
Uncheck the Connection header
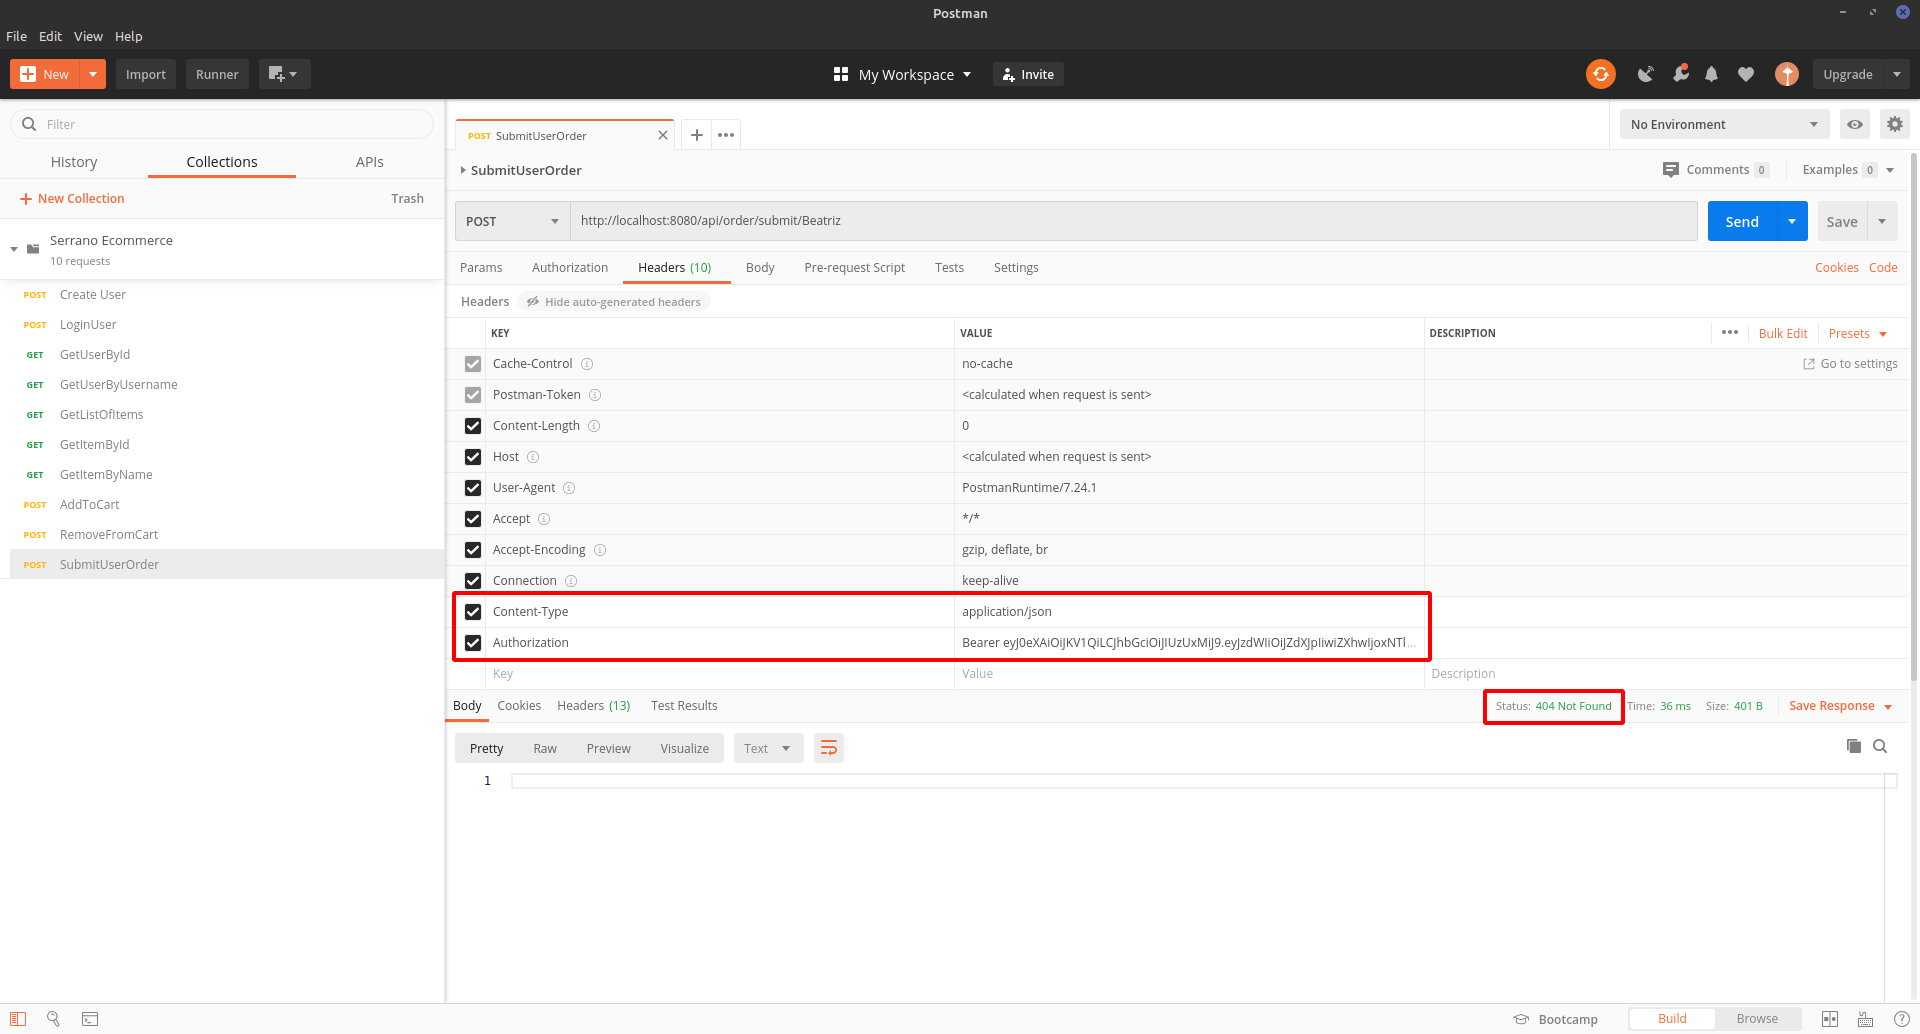pos(473,581)
